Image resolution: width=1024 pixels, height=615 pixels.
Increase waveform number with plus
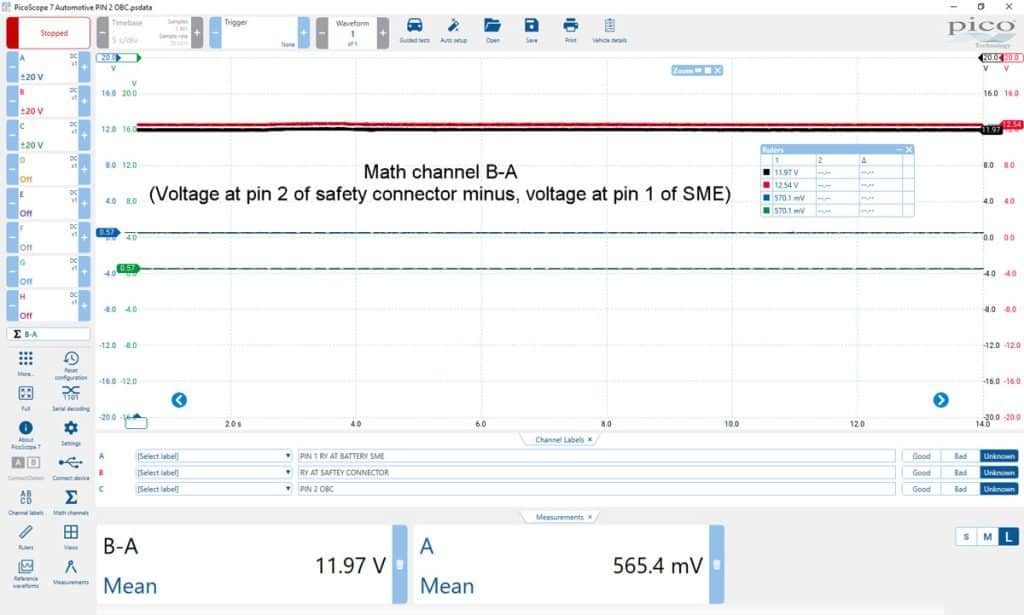tap(383, 33)
